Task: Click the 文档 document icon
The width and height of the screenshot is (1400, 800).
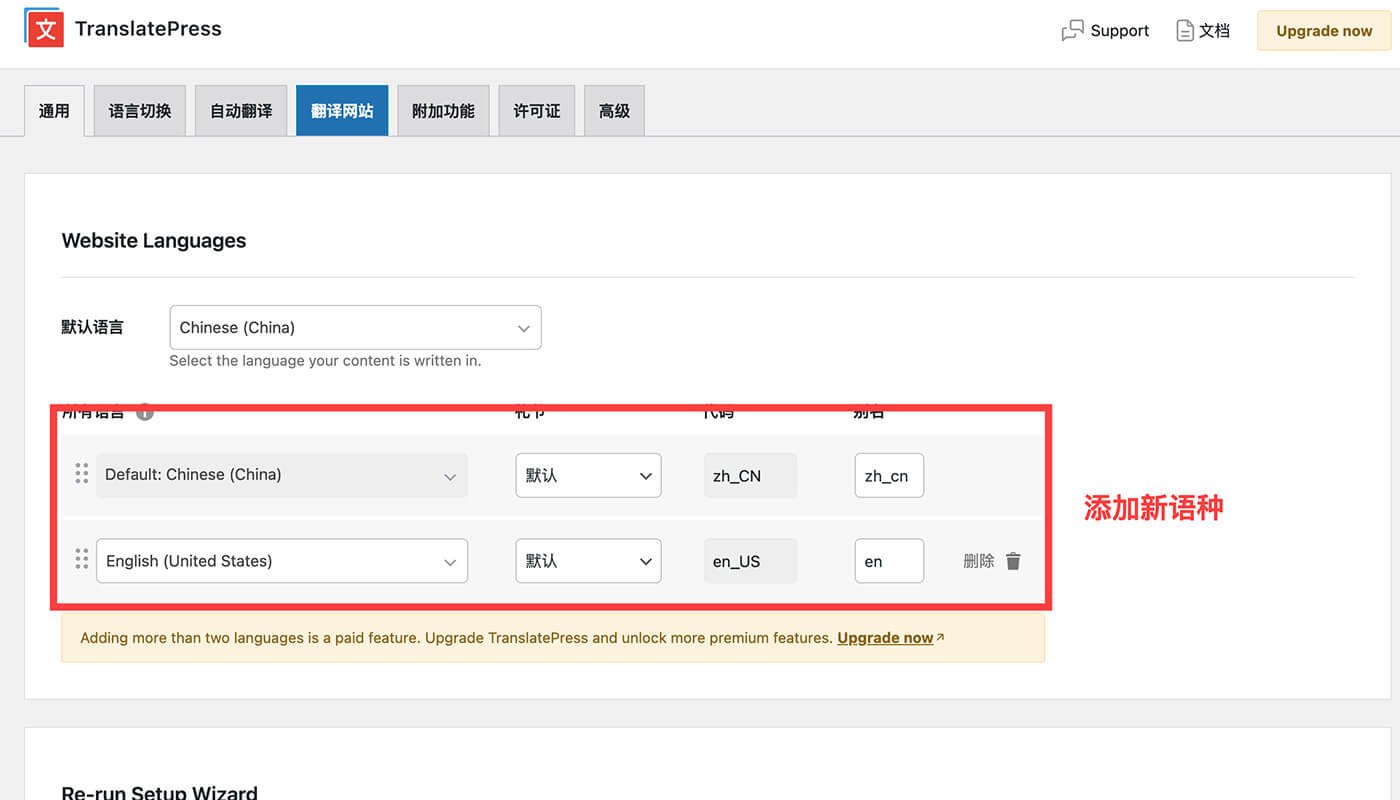Action: coord(1185,31)
